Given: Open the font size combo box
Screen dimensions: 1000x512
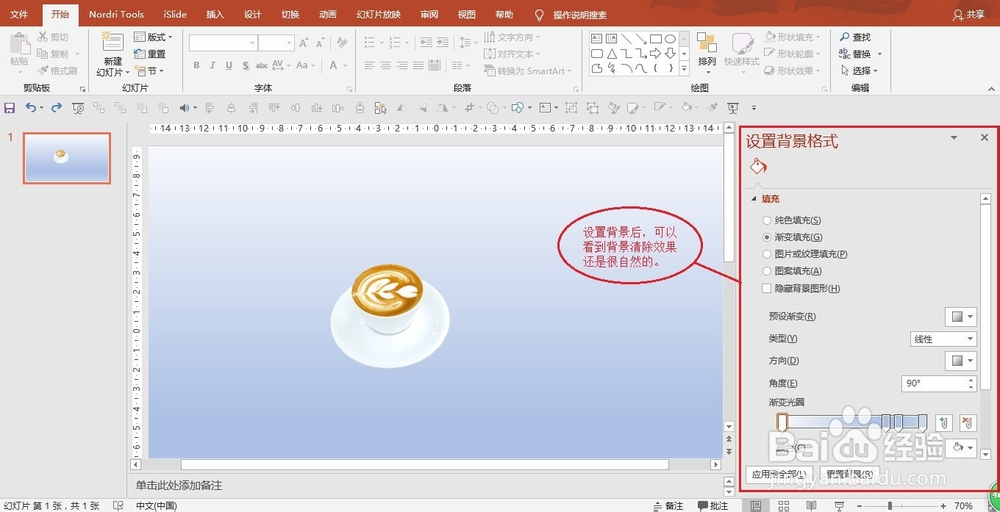Looking at the screenshot, I should click(277, 43).
